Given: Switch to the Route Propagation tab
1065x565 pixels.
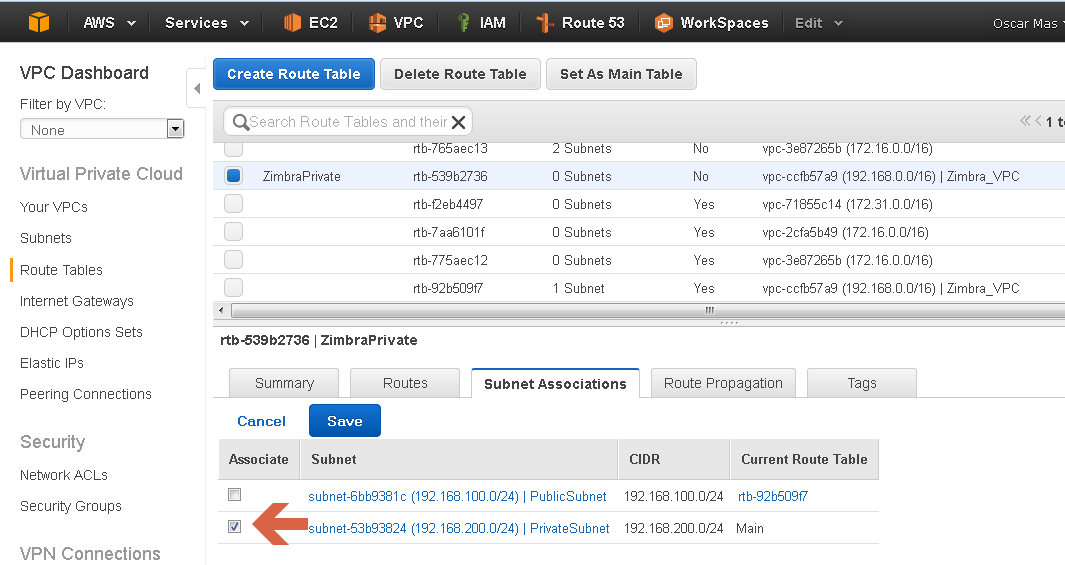Looking at the screenshot, I should (723, 383).
